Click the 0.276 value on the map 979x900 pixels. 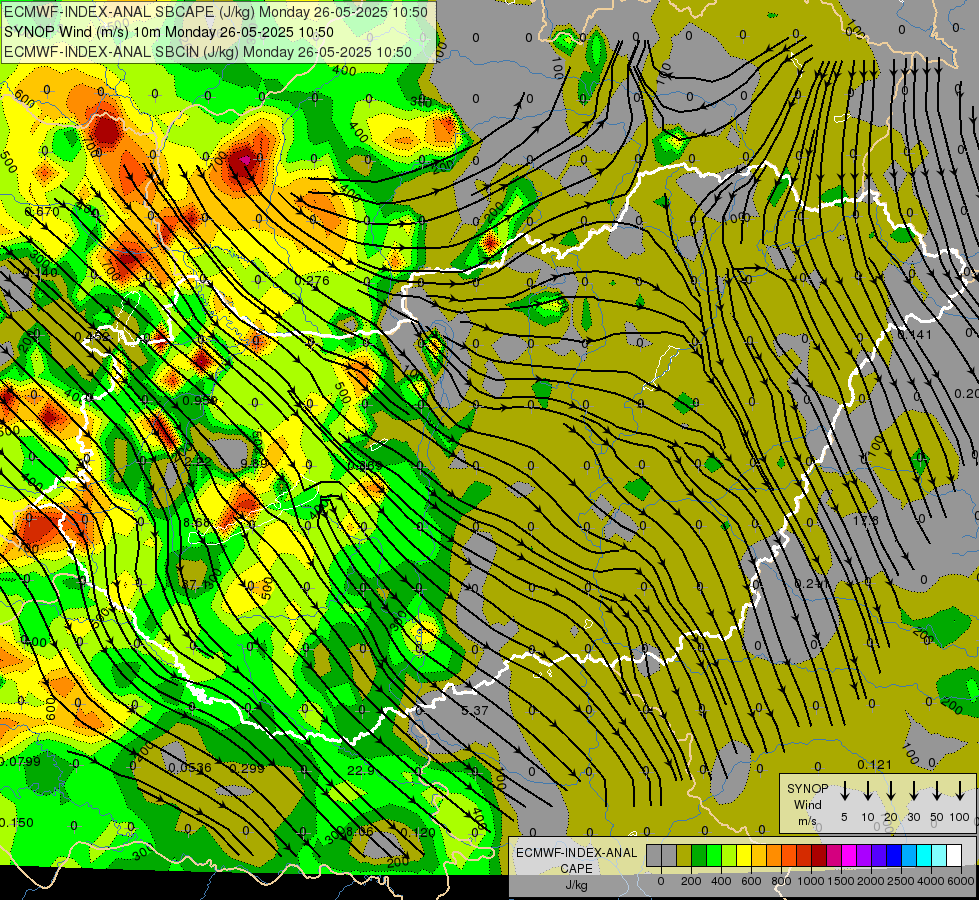point(312,280)
